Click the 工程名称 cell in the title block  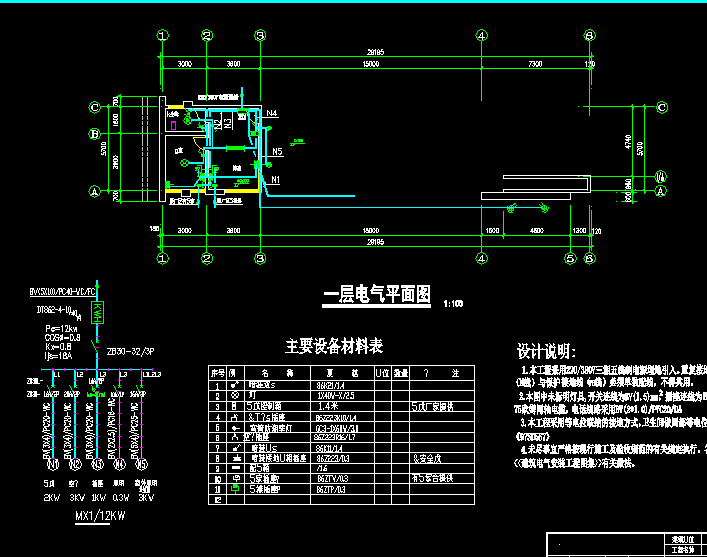(682, 550)
